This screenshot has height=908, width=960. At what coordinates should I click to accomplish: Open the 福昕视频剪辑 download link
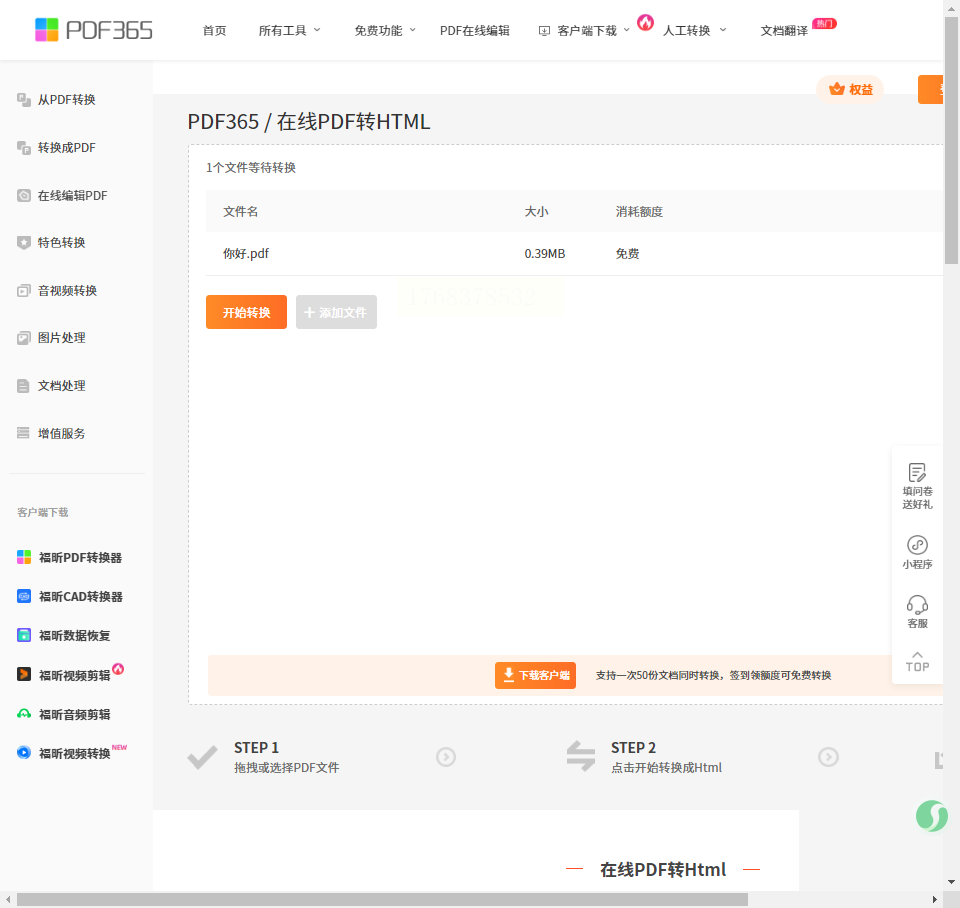tap(75, 675)
